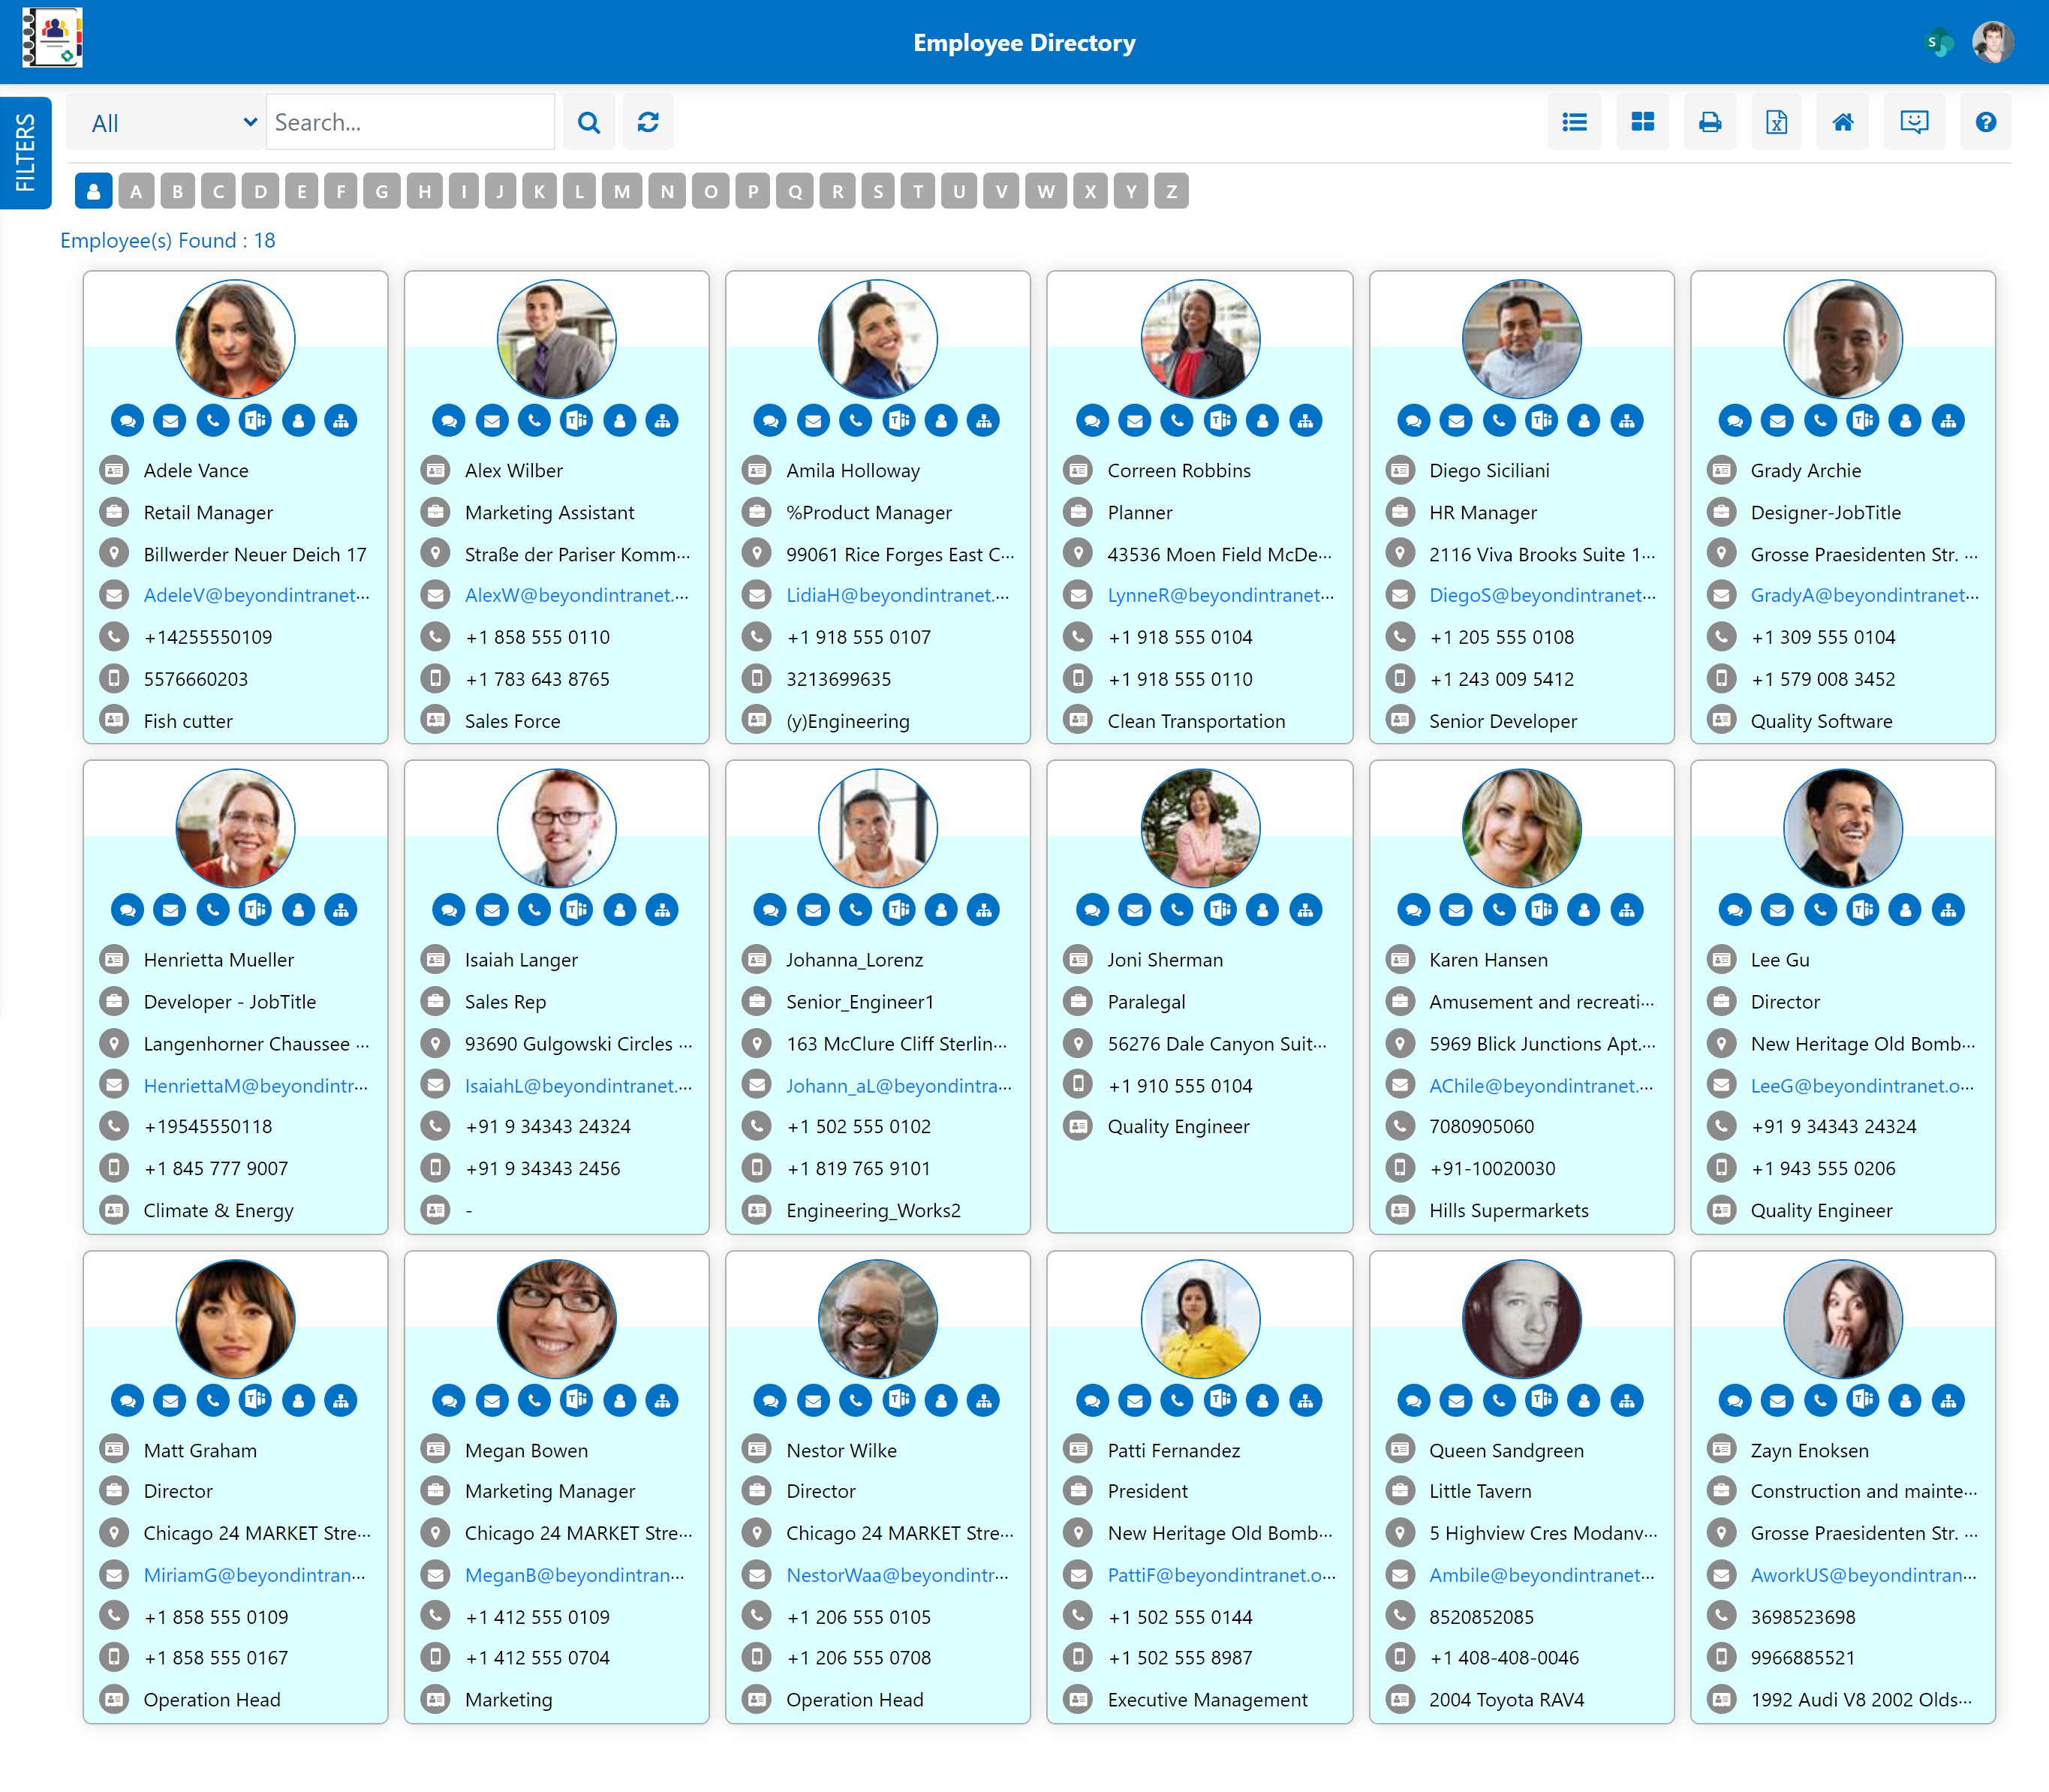This screenshot has height=1792, width=2049.
Task: Open Karen Hansen's contact card
Action: pos(1584,909)
